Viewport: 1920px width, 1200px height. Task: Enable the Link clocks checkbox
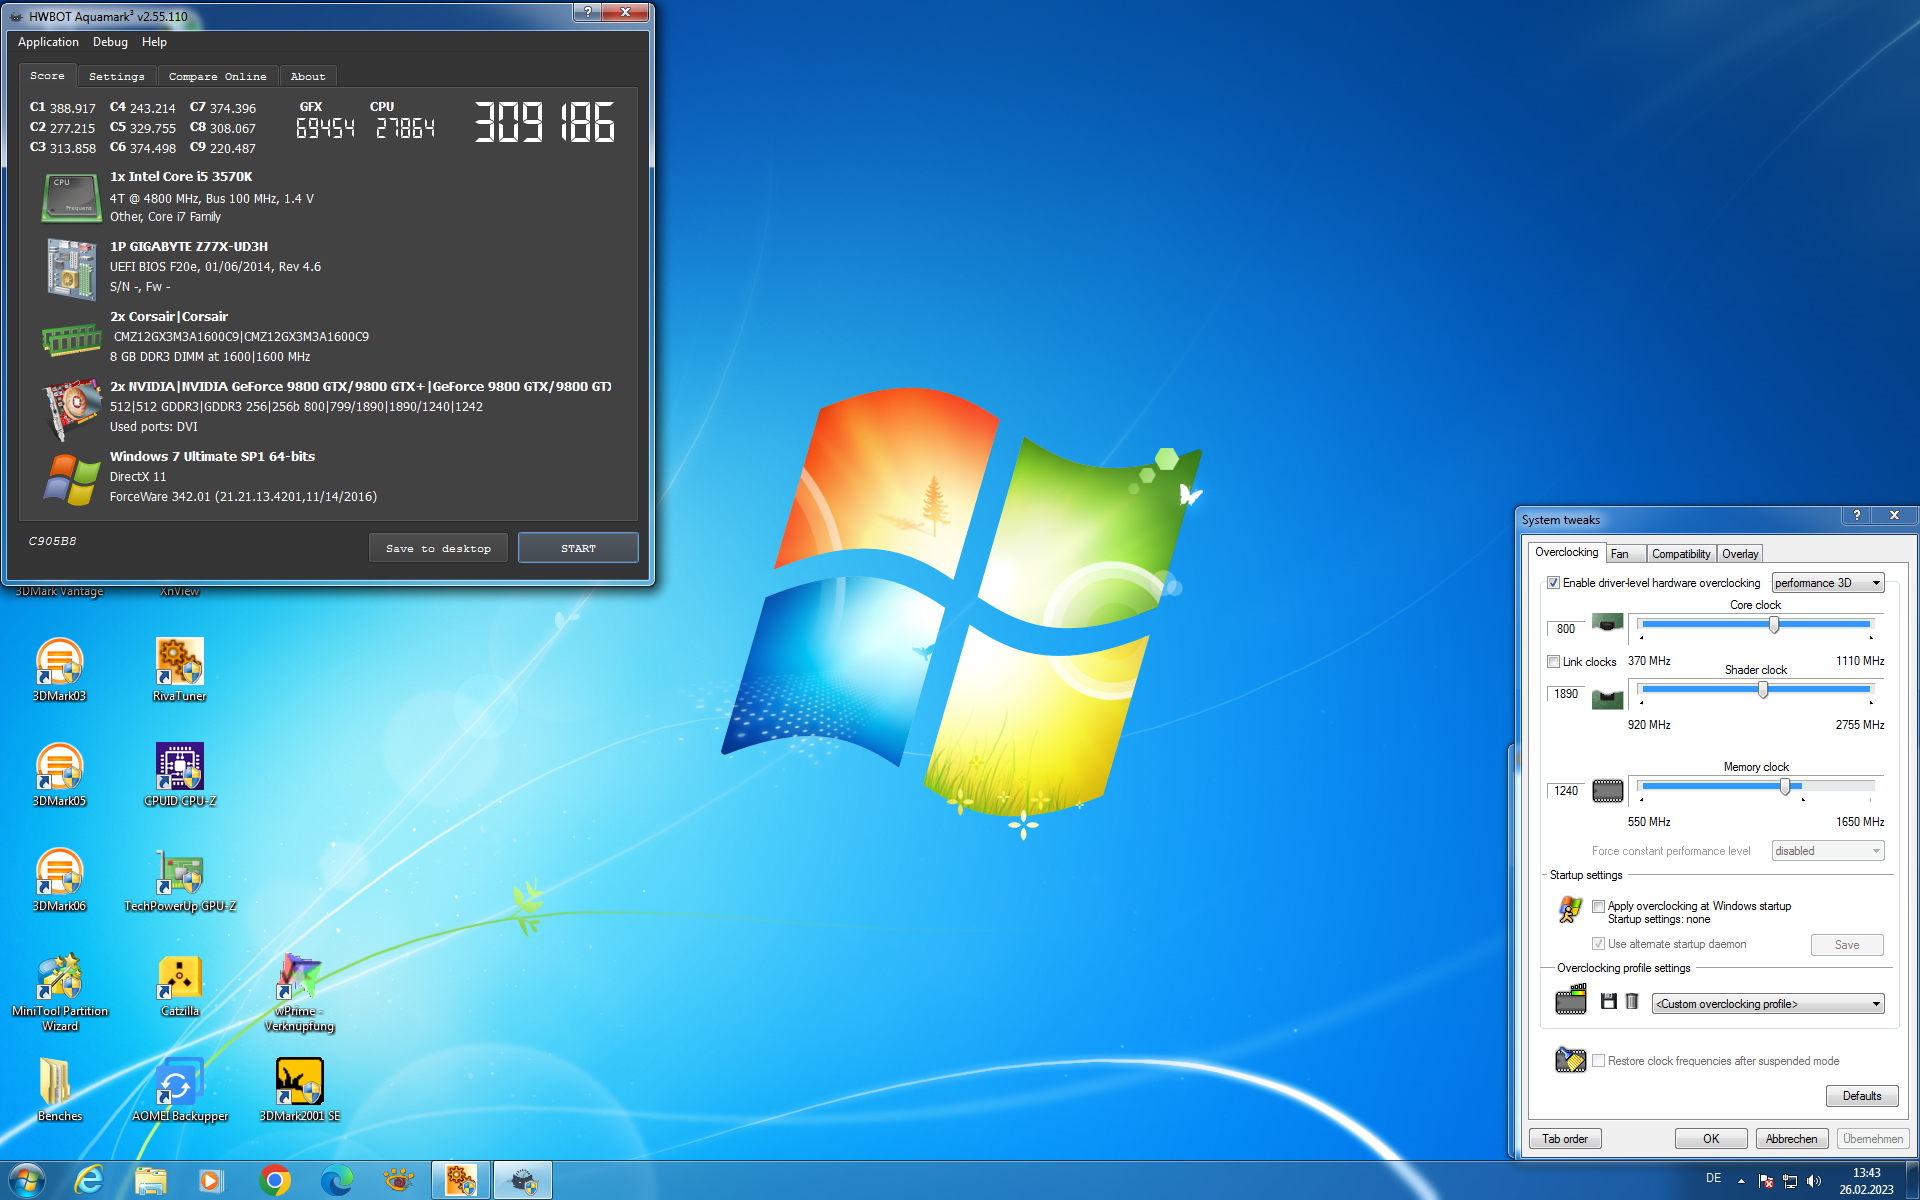pyautogui.click(x=1553, y=662)
